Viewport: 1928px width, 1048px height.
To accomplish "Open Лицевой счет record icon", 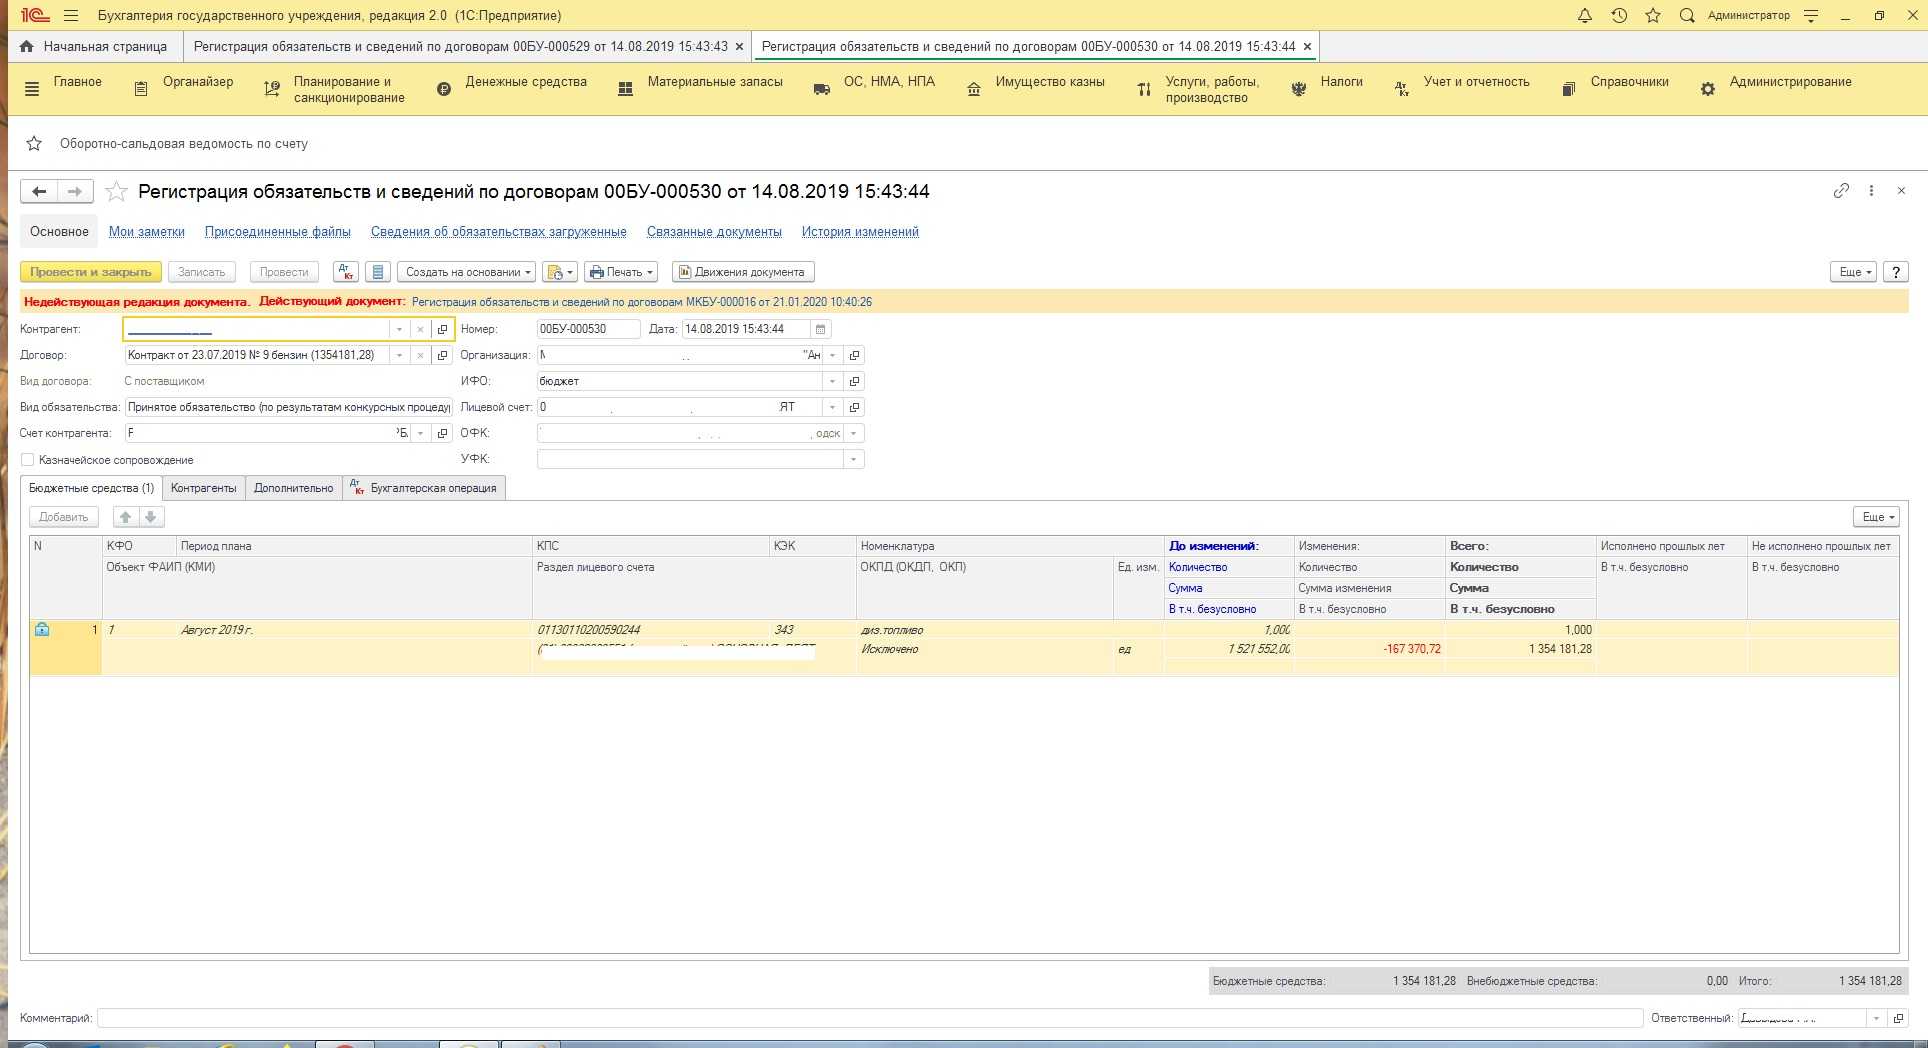I will [x=854, y=407].
